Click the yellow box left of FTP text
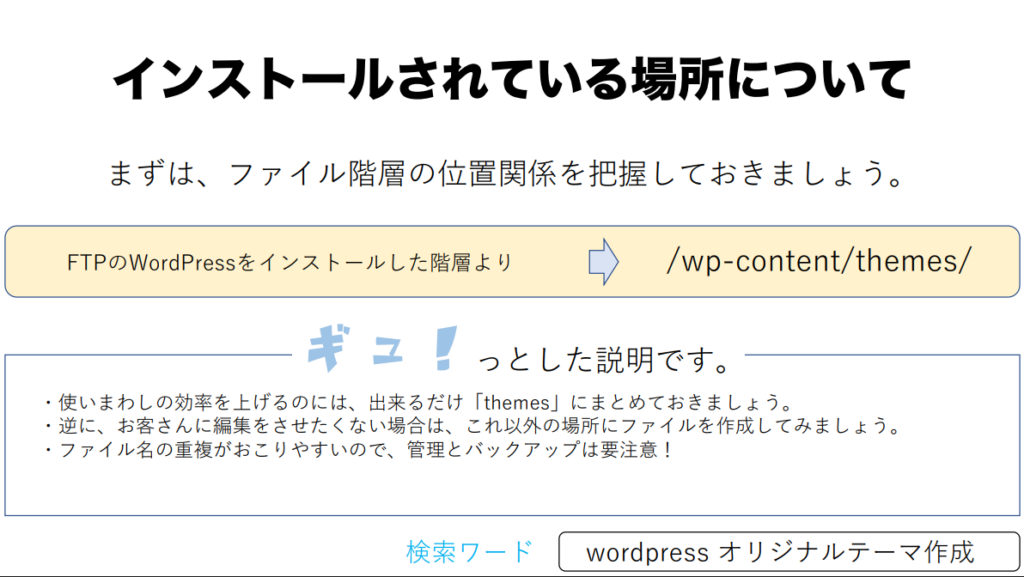This screenshot has height=577, width=1024. (35, 262)
